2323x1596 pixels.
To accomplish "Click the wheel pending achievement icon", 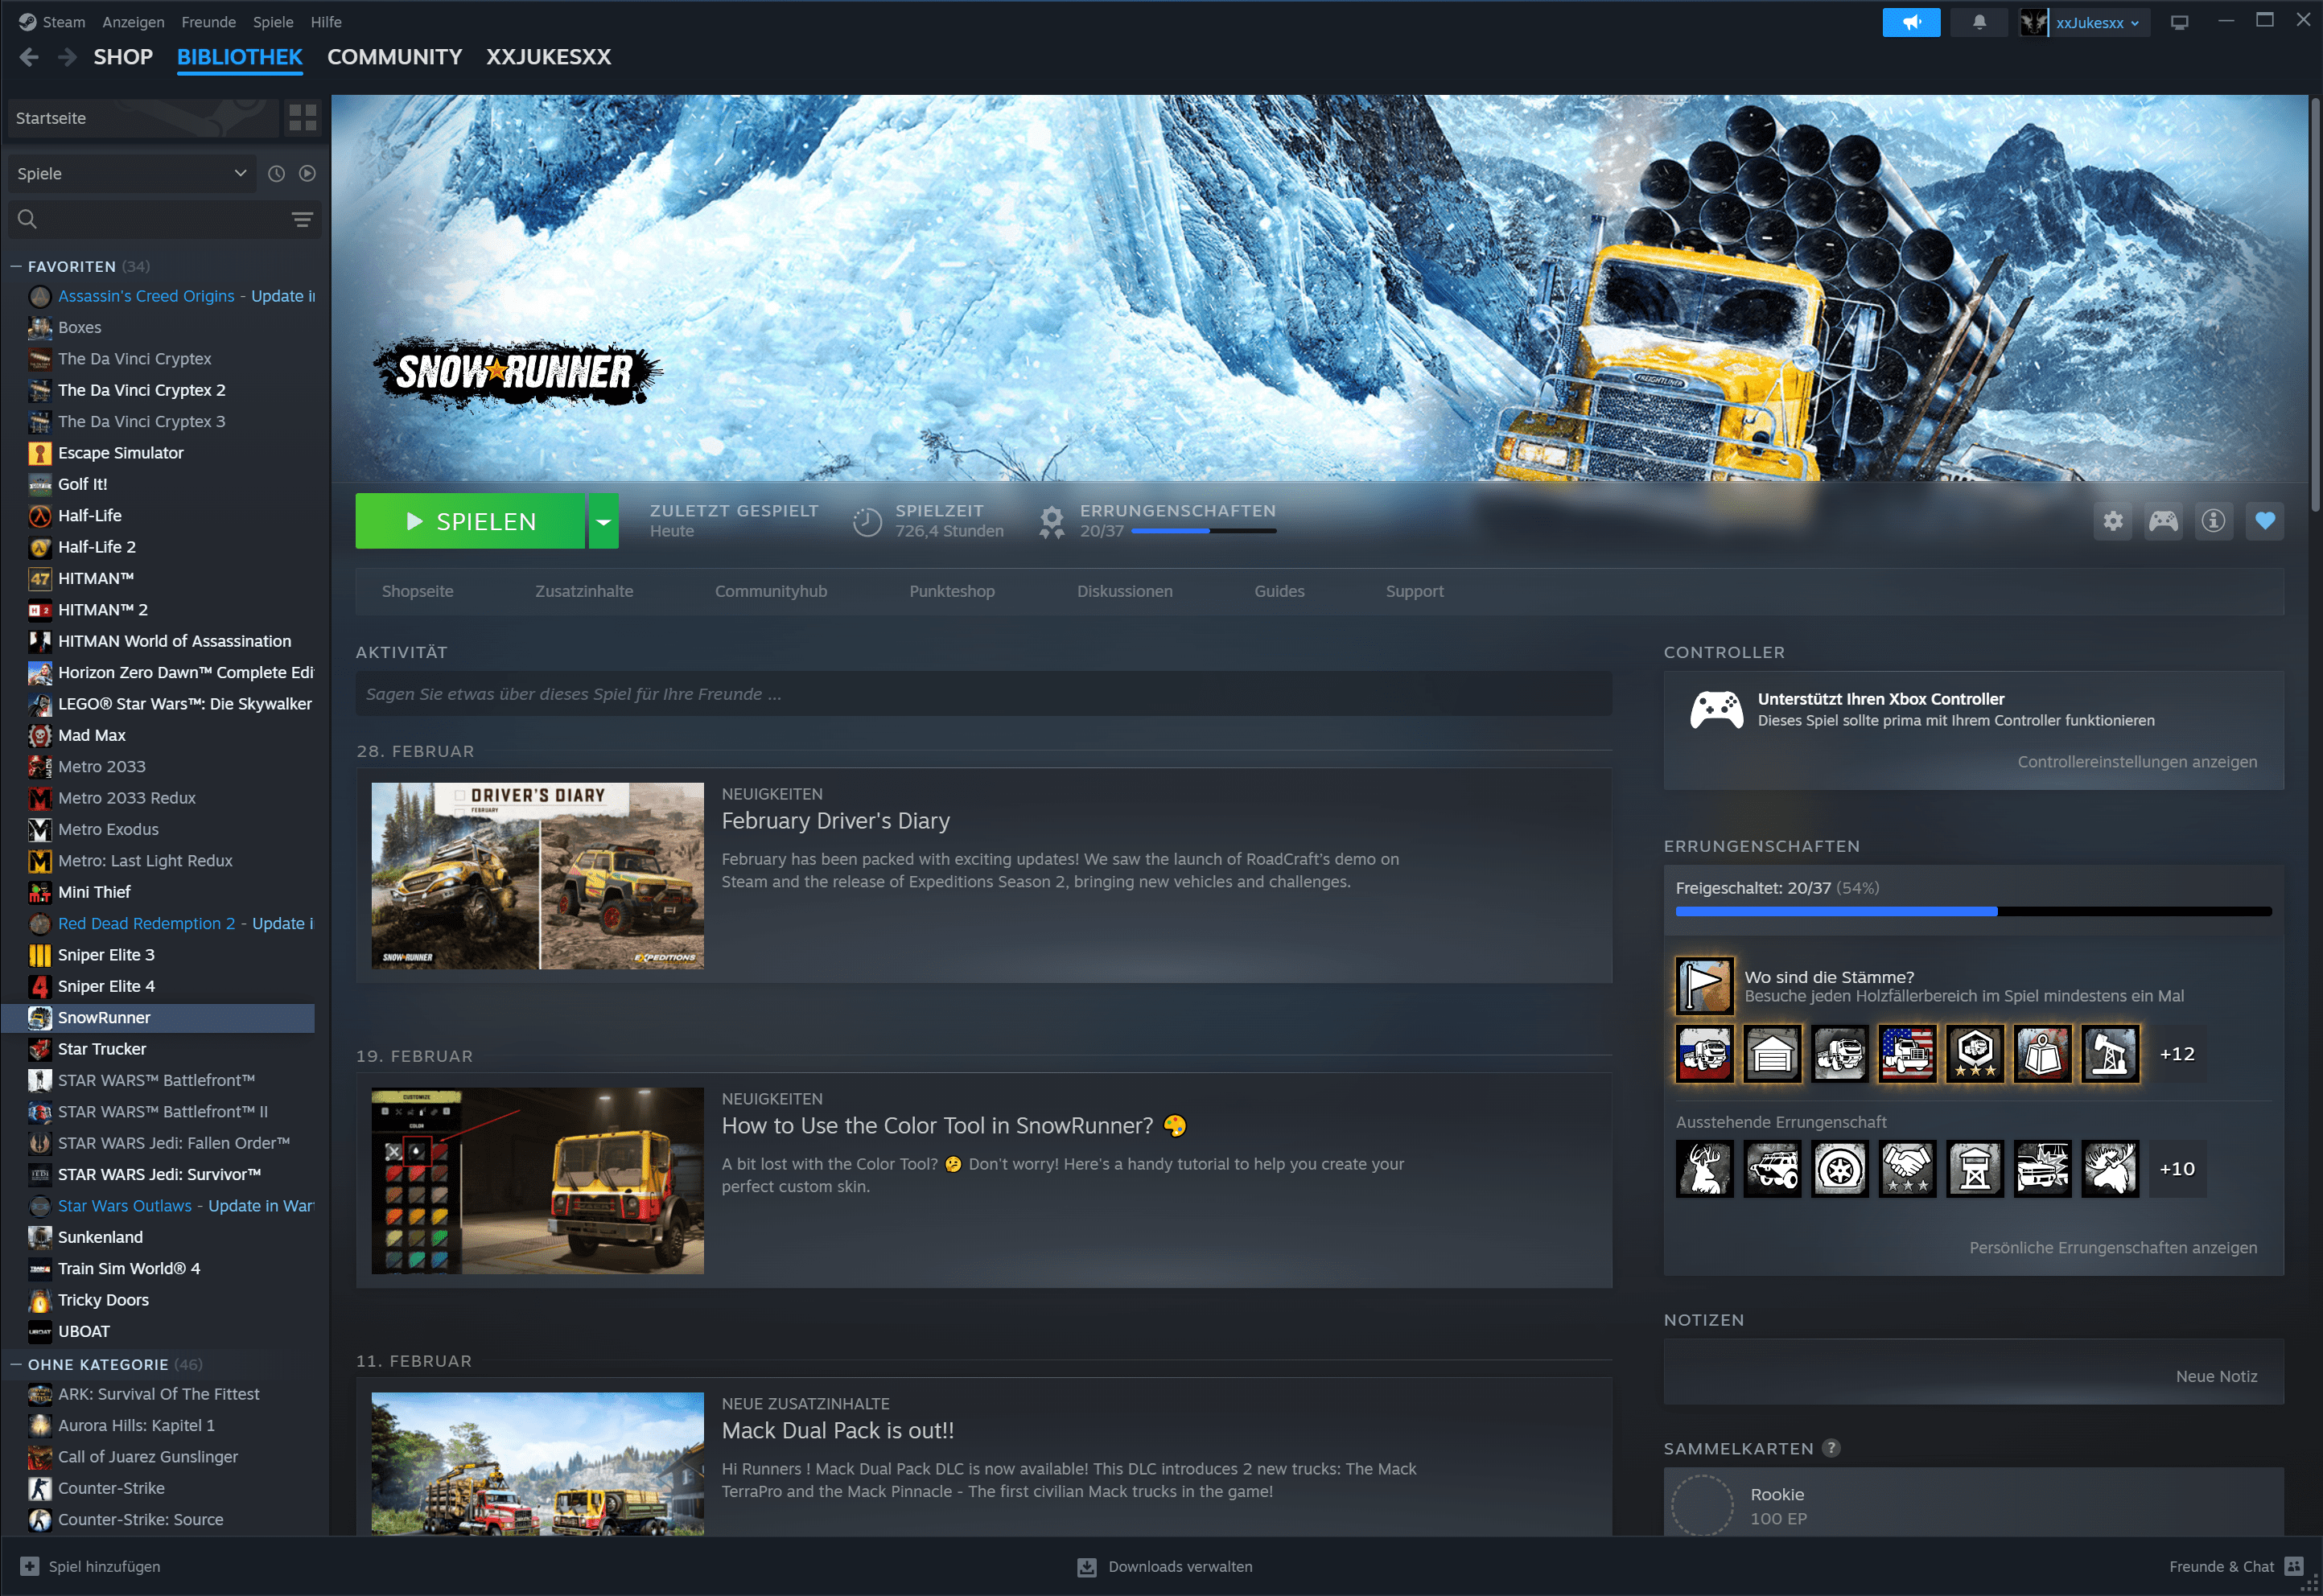I will 1840,1168.
